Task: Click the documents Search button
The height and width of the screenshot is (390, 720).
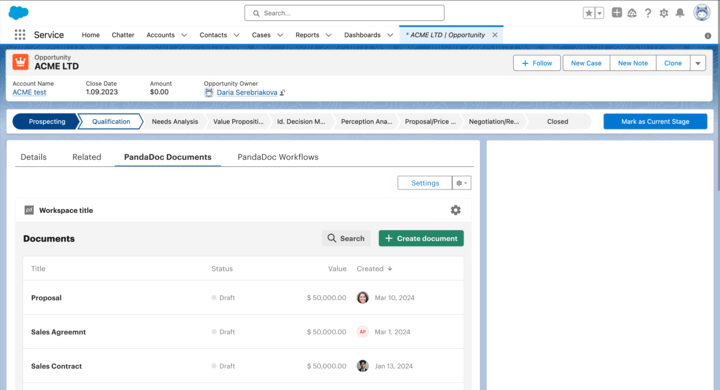Action: pyautogui.click(x=346, y=238)
